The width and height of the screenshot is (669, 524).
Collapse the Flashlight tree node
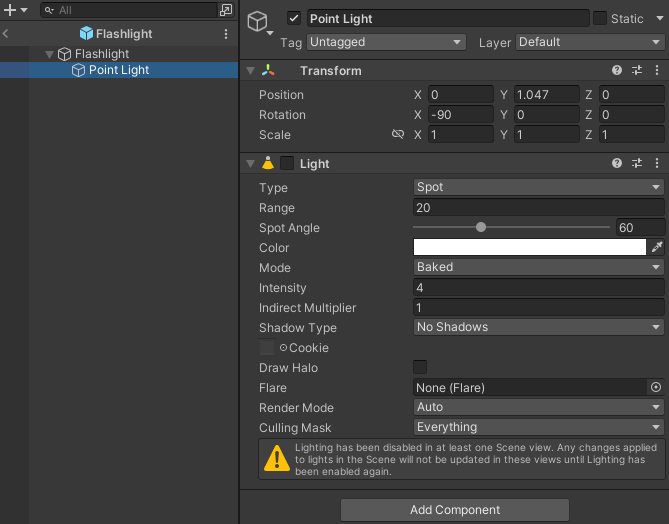(x=49, y=54)
